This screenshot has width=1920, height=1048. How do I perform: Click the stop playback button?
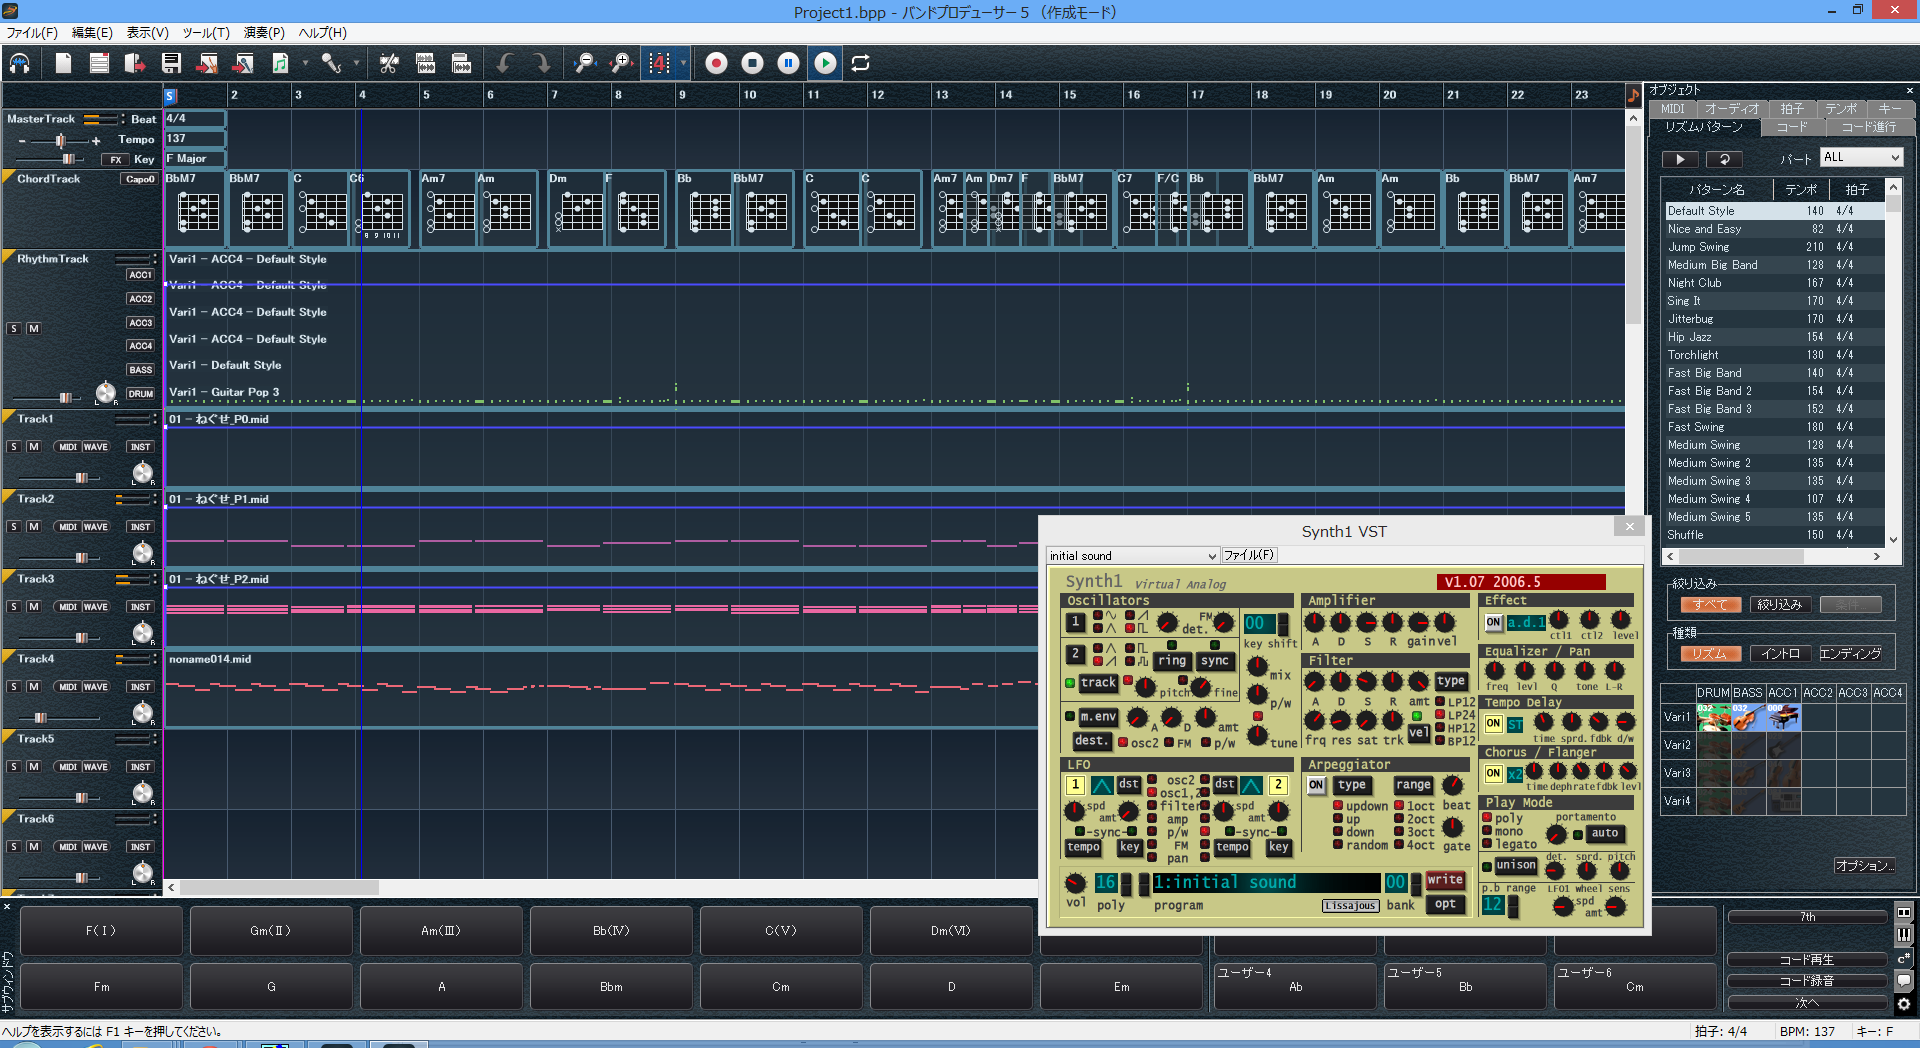752,63
